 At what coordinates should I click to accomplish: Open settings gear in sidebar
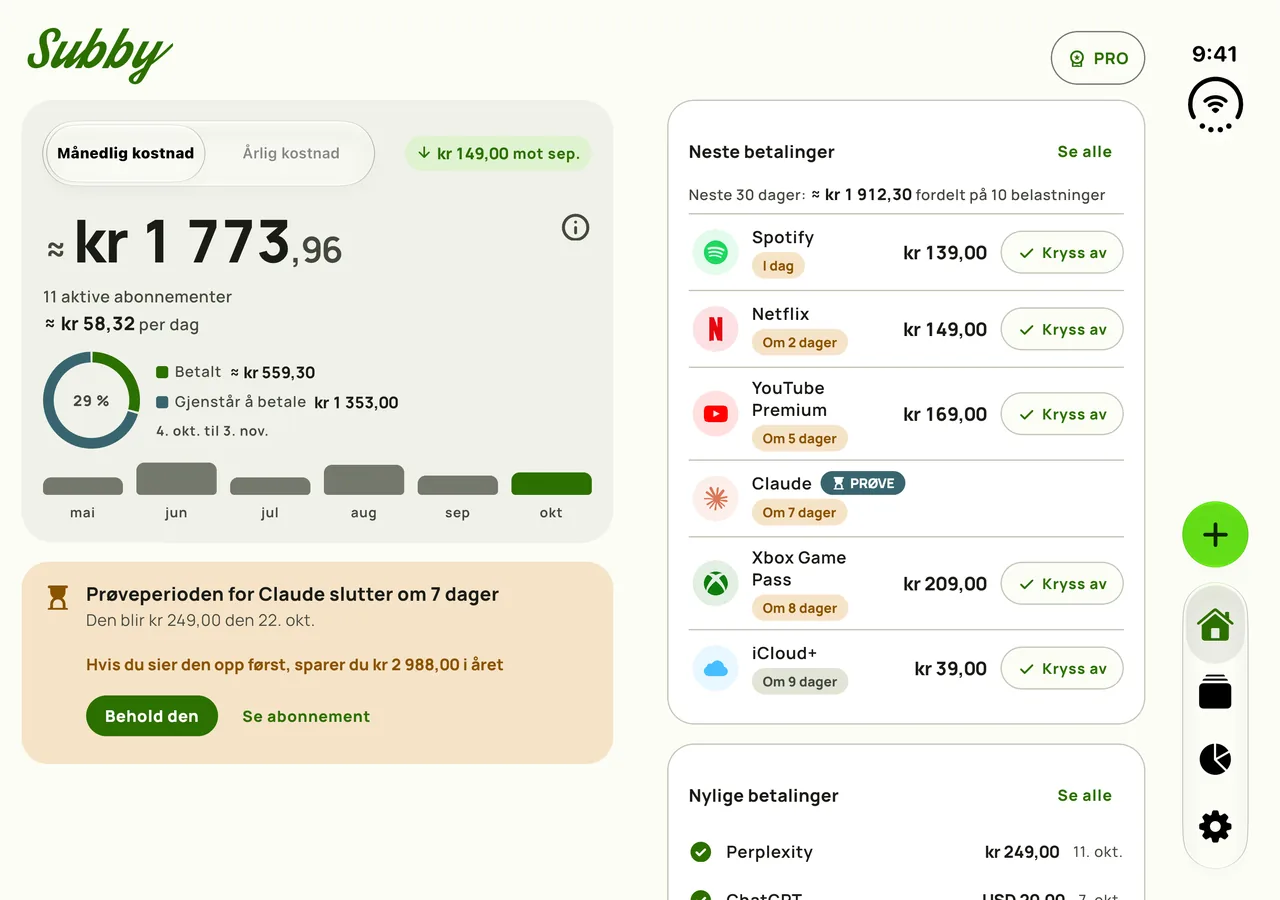click(x=1215, y=827)
